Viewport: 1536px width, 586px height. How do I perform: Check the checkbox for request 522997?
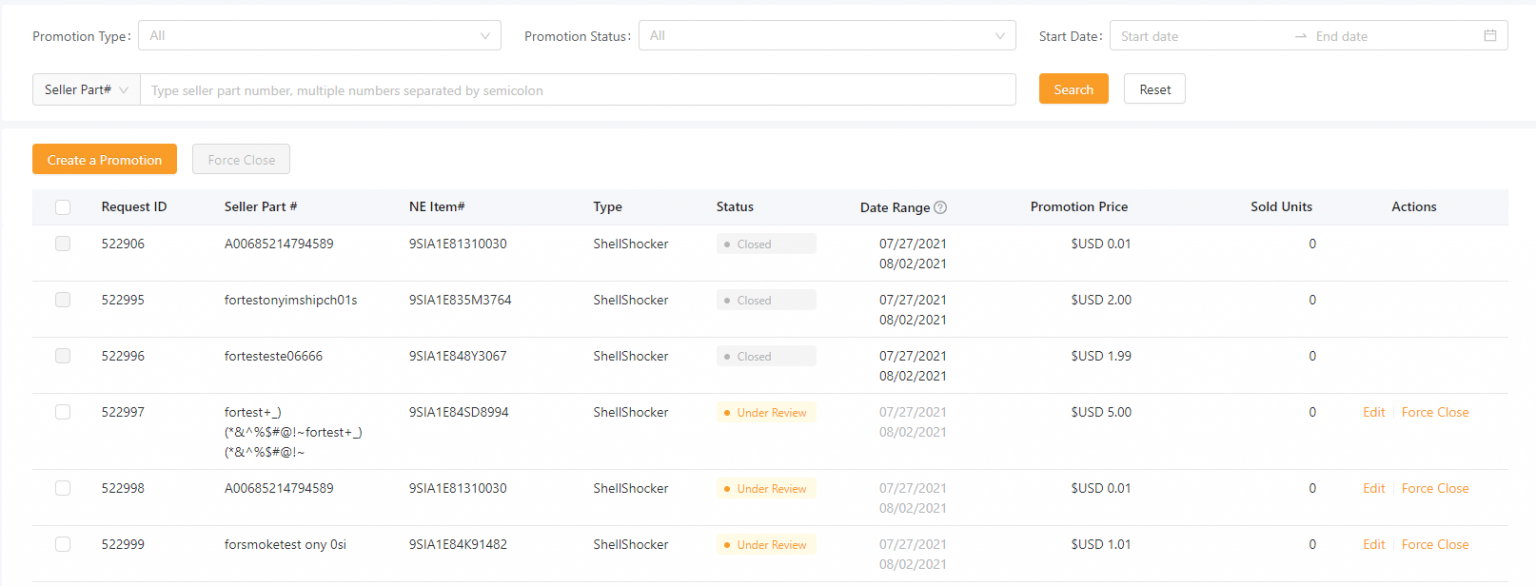63,412
